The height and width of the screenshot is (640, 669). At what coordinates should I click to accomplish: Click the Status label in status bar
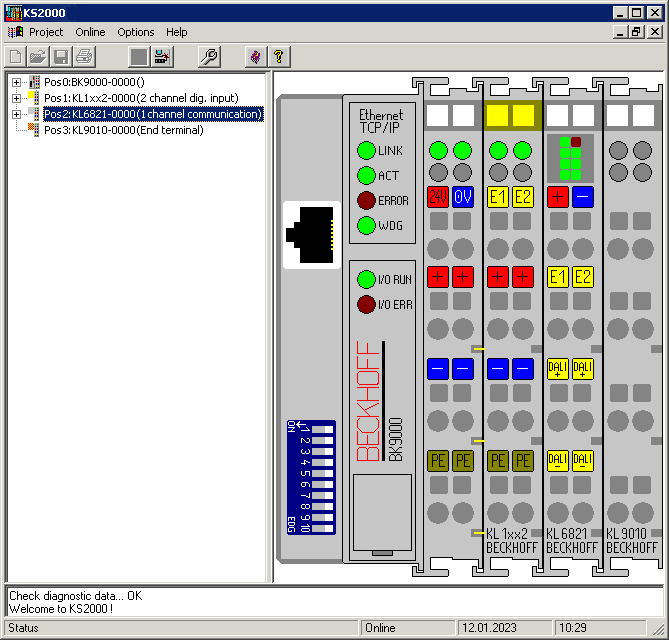click(x=181, y=628)
